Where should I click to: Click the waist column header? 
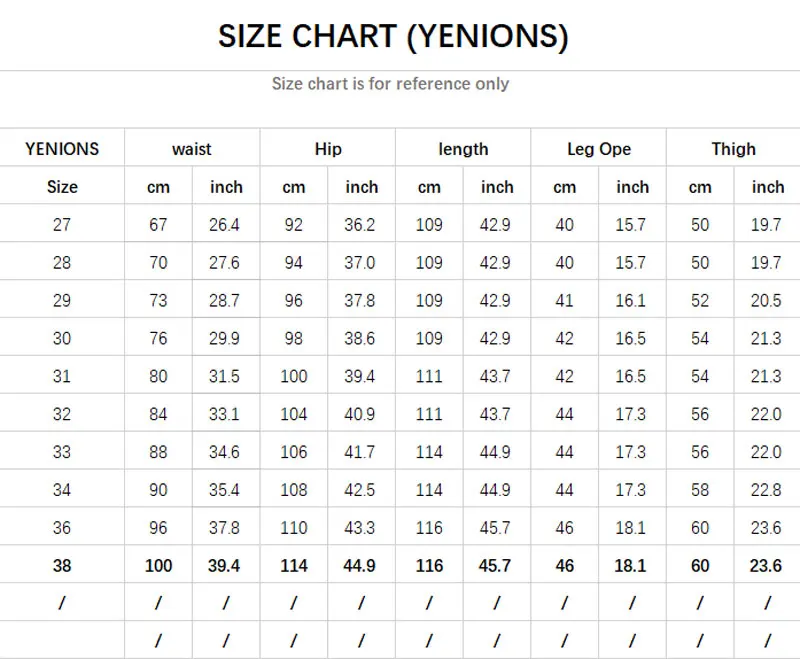[x=191, y=149]
